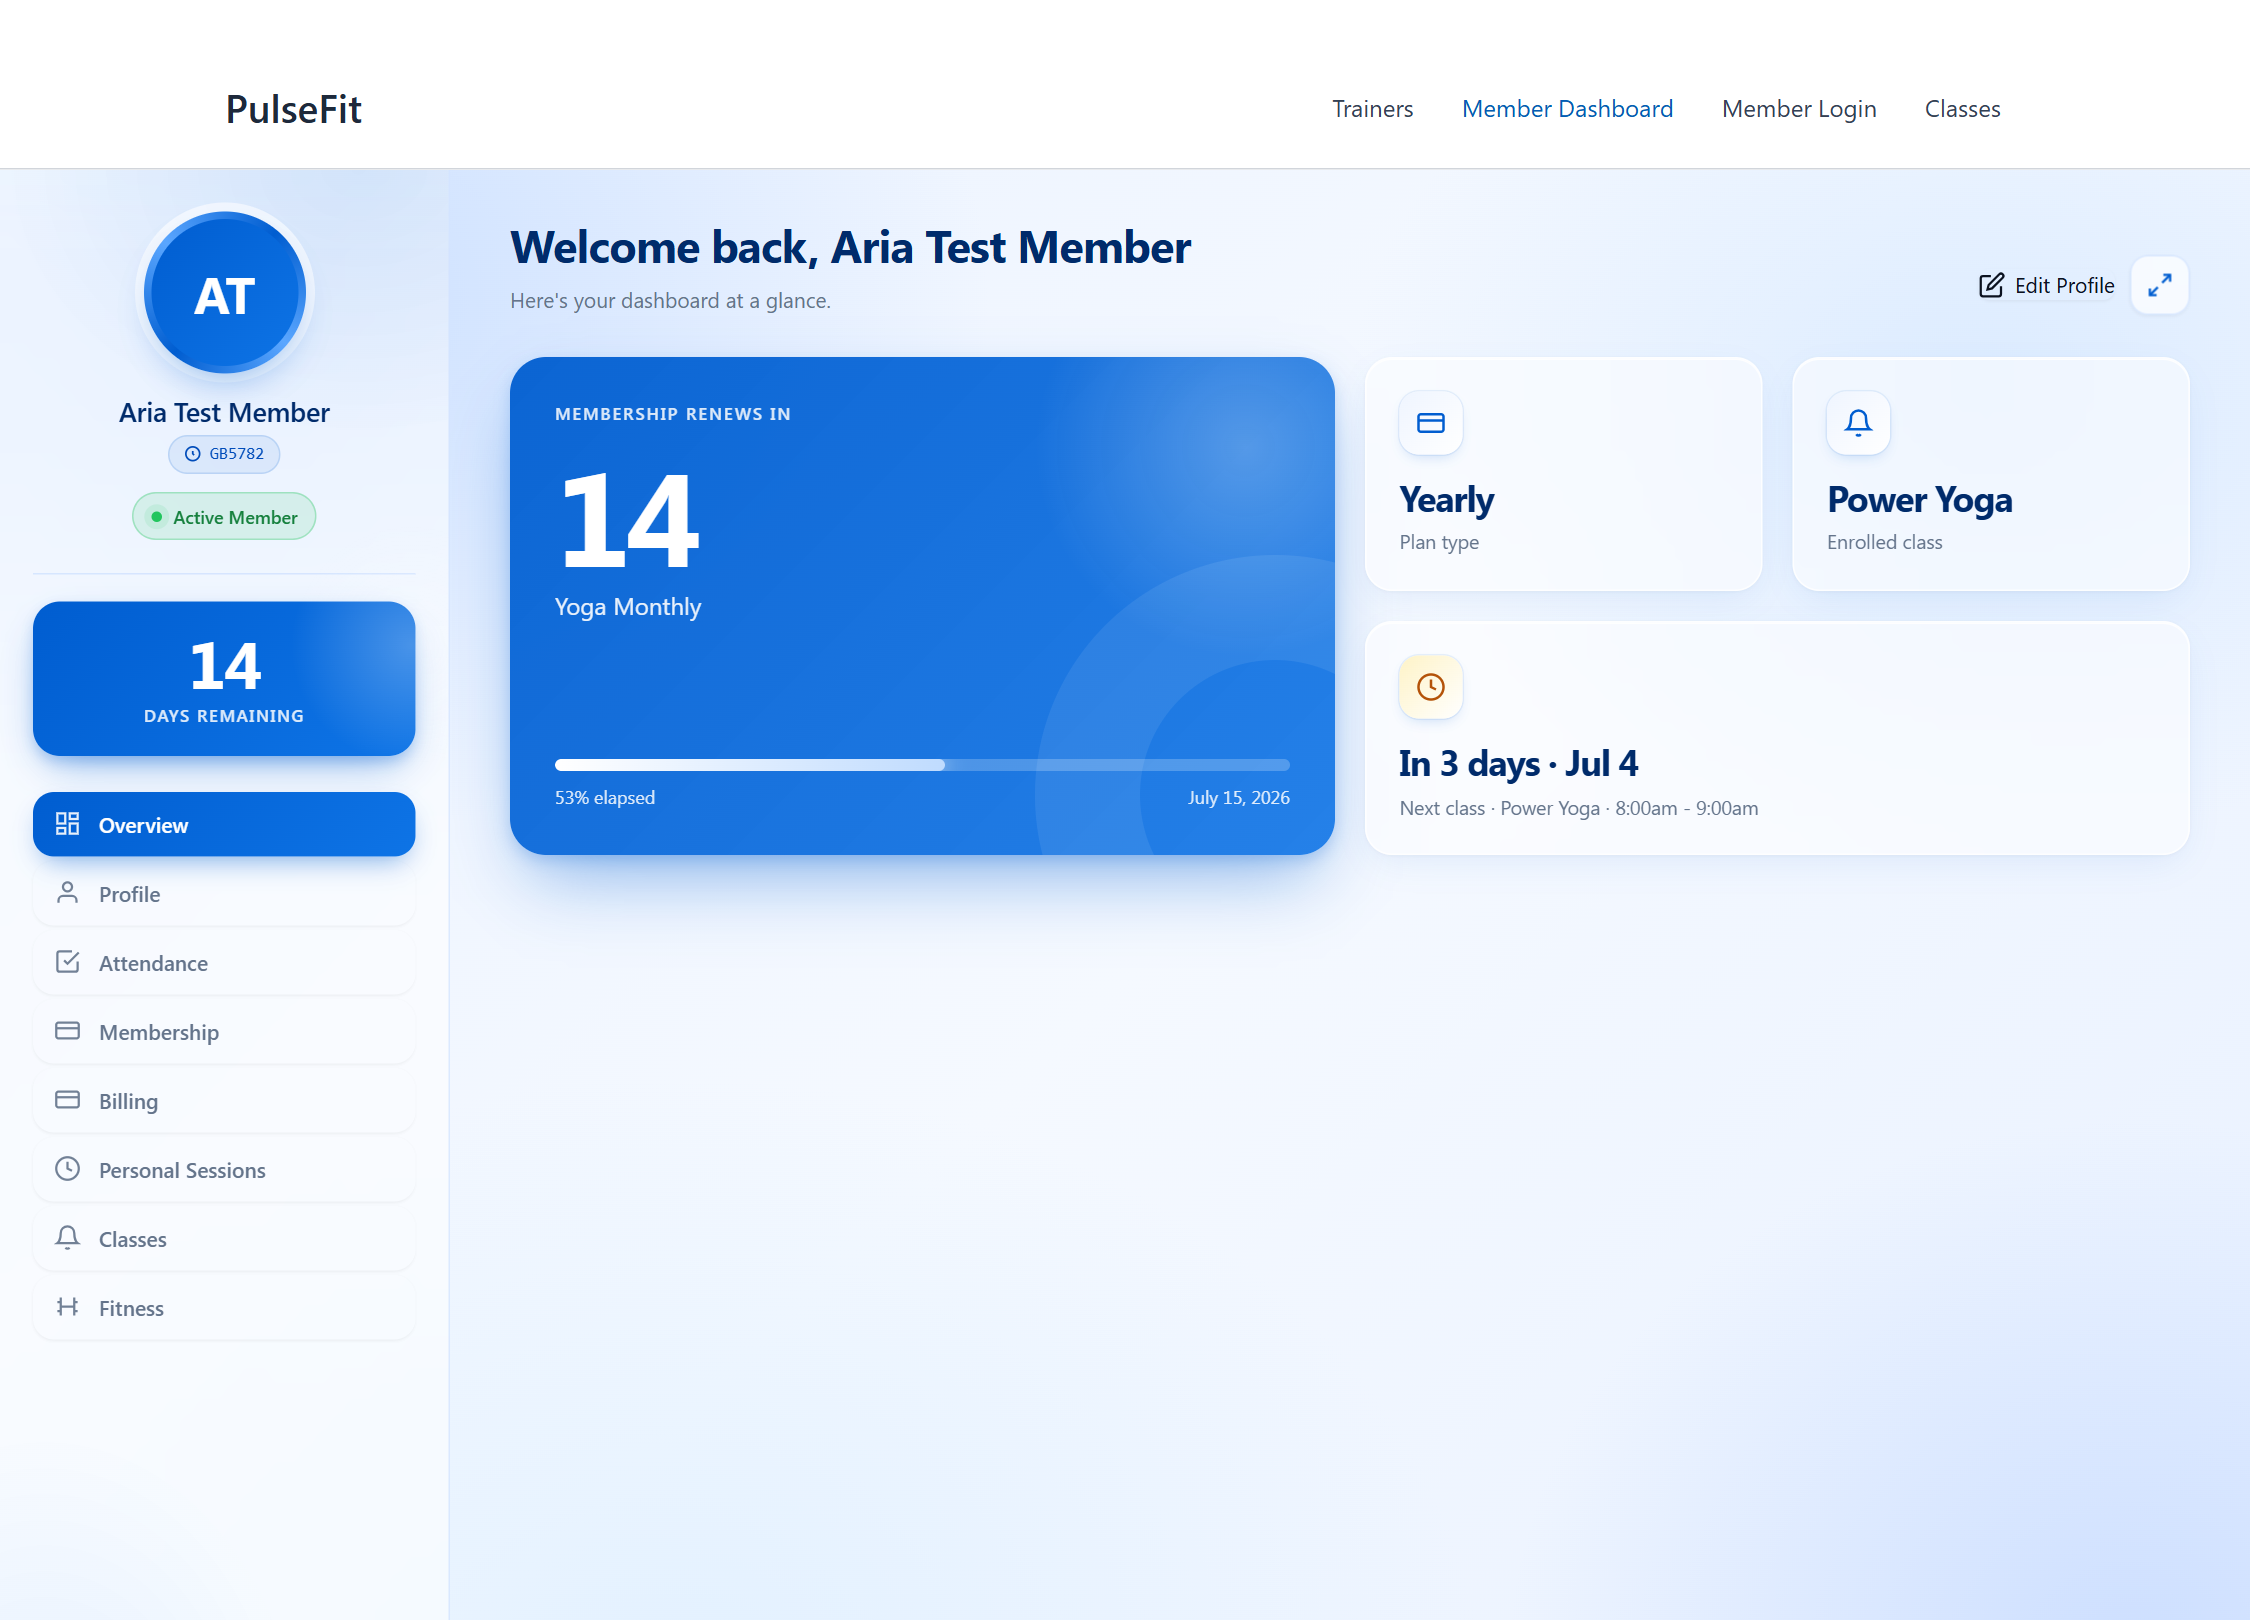Screen dimensions: 2250x1620
Task: Click the Classes bell icon in sidebar
Action: click(67, 1238)
